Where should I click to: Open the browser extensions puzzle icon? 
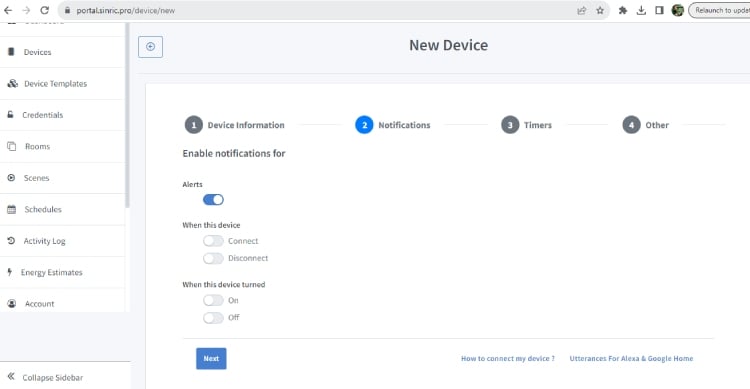623,11
